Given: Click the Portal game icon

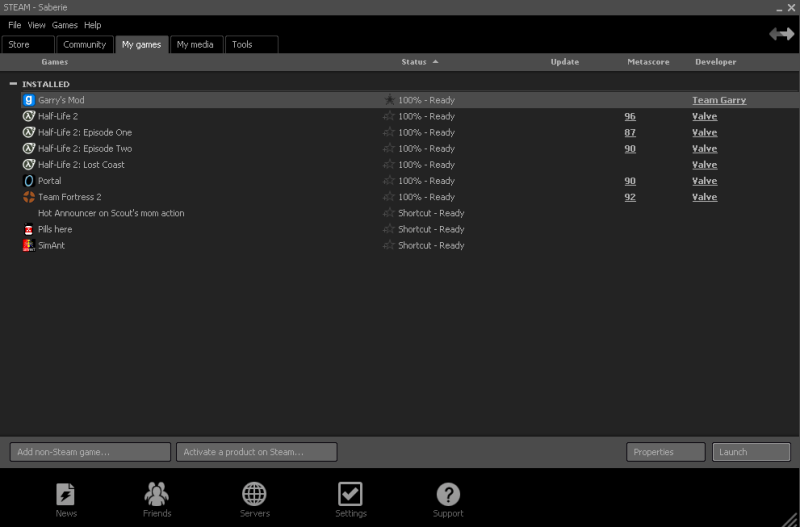Looking at the screenshot, I should (x=29, y=181).
